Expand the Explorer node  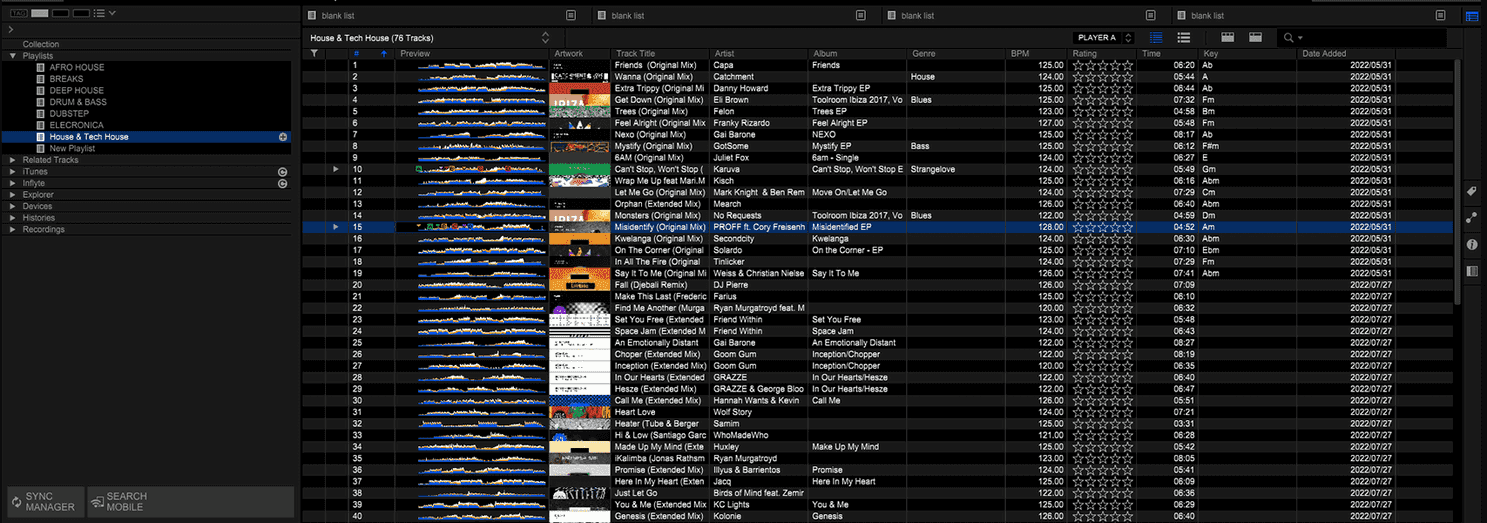point(13,195)
